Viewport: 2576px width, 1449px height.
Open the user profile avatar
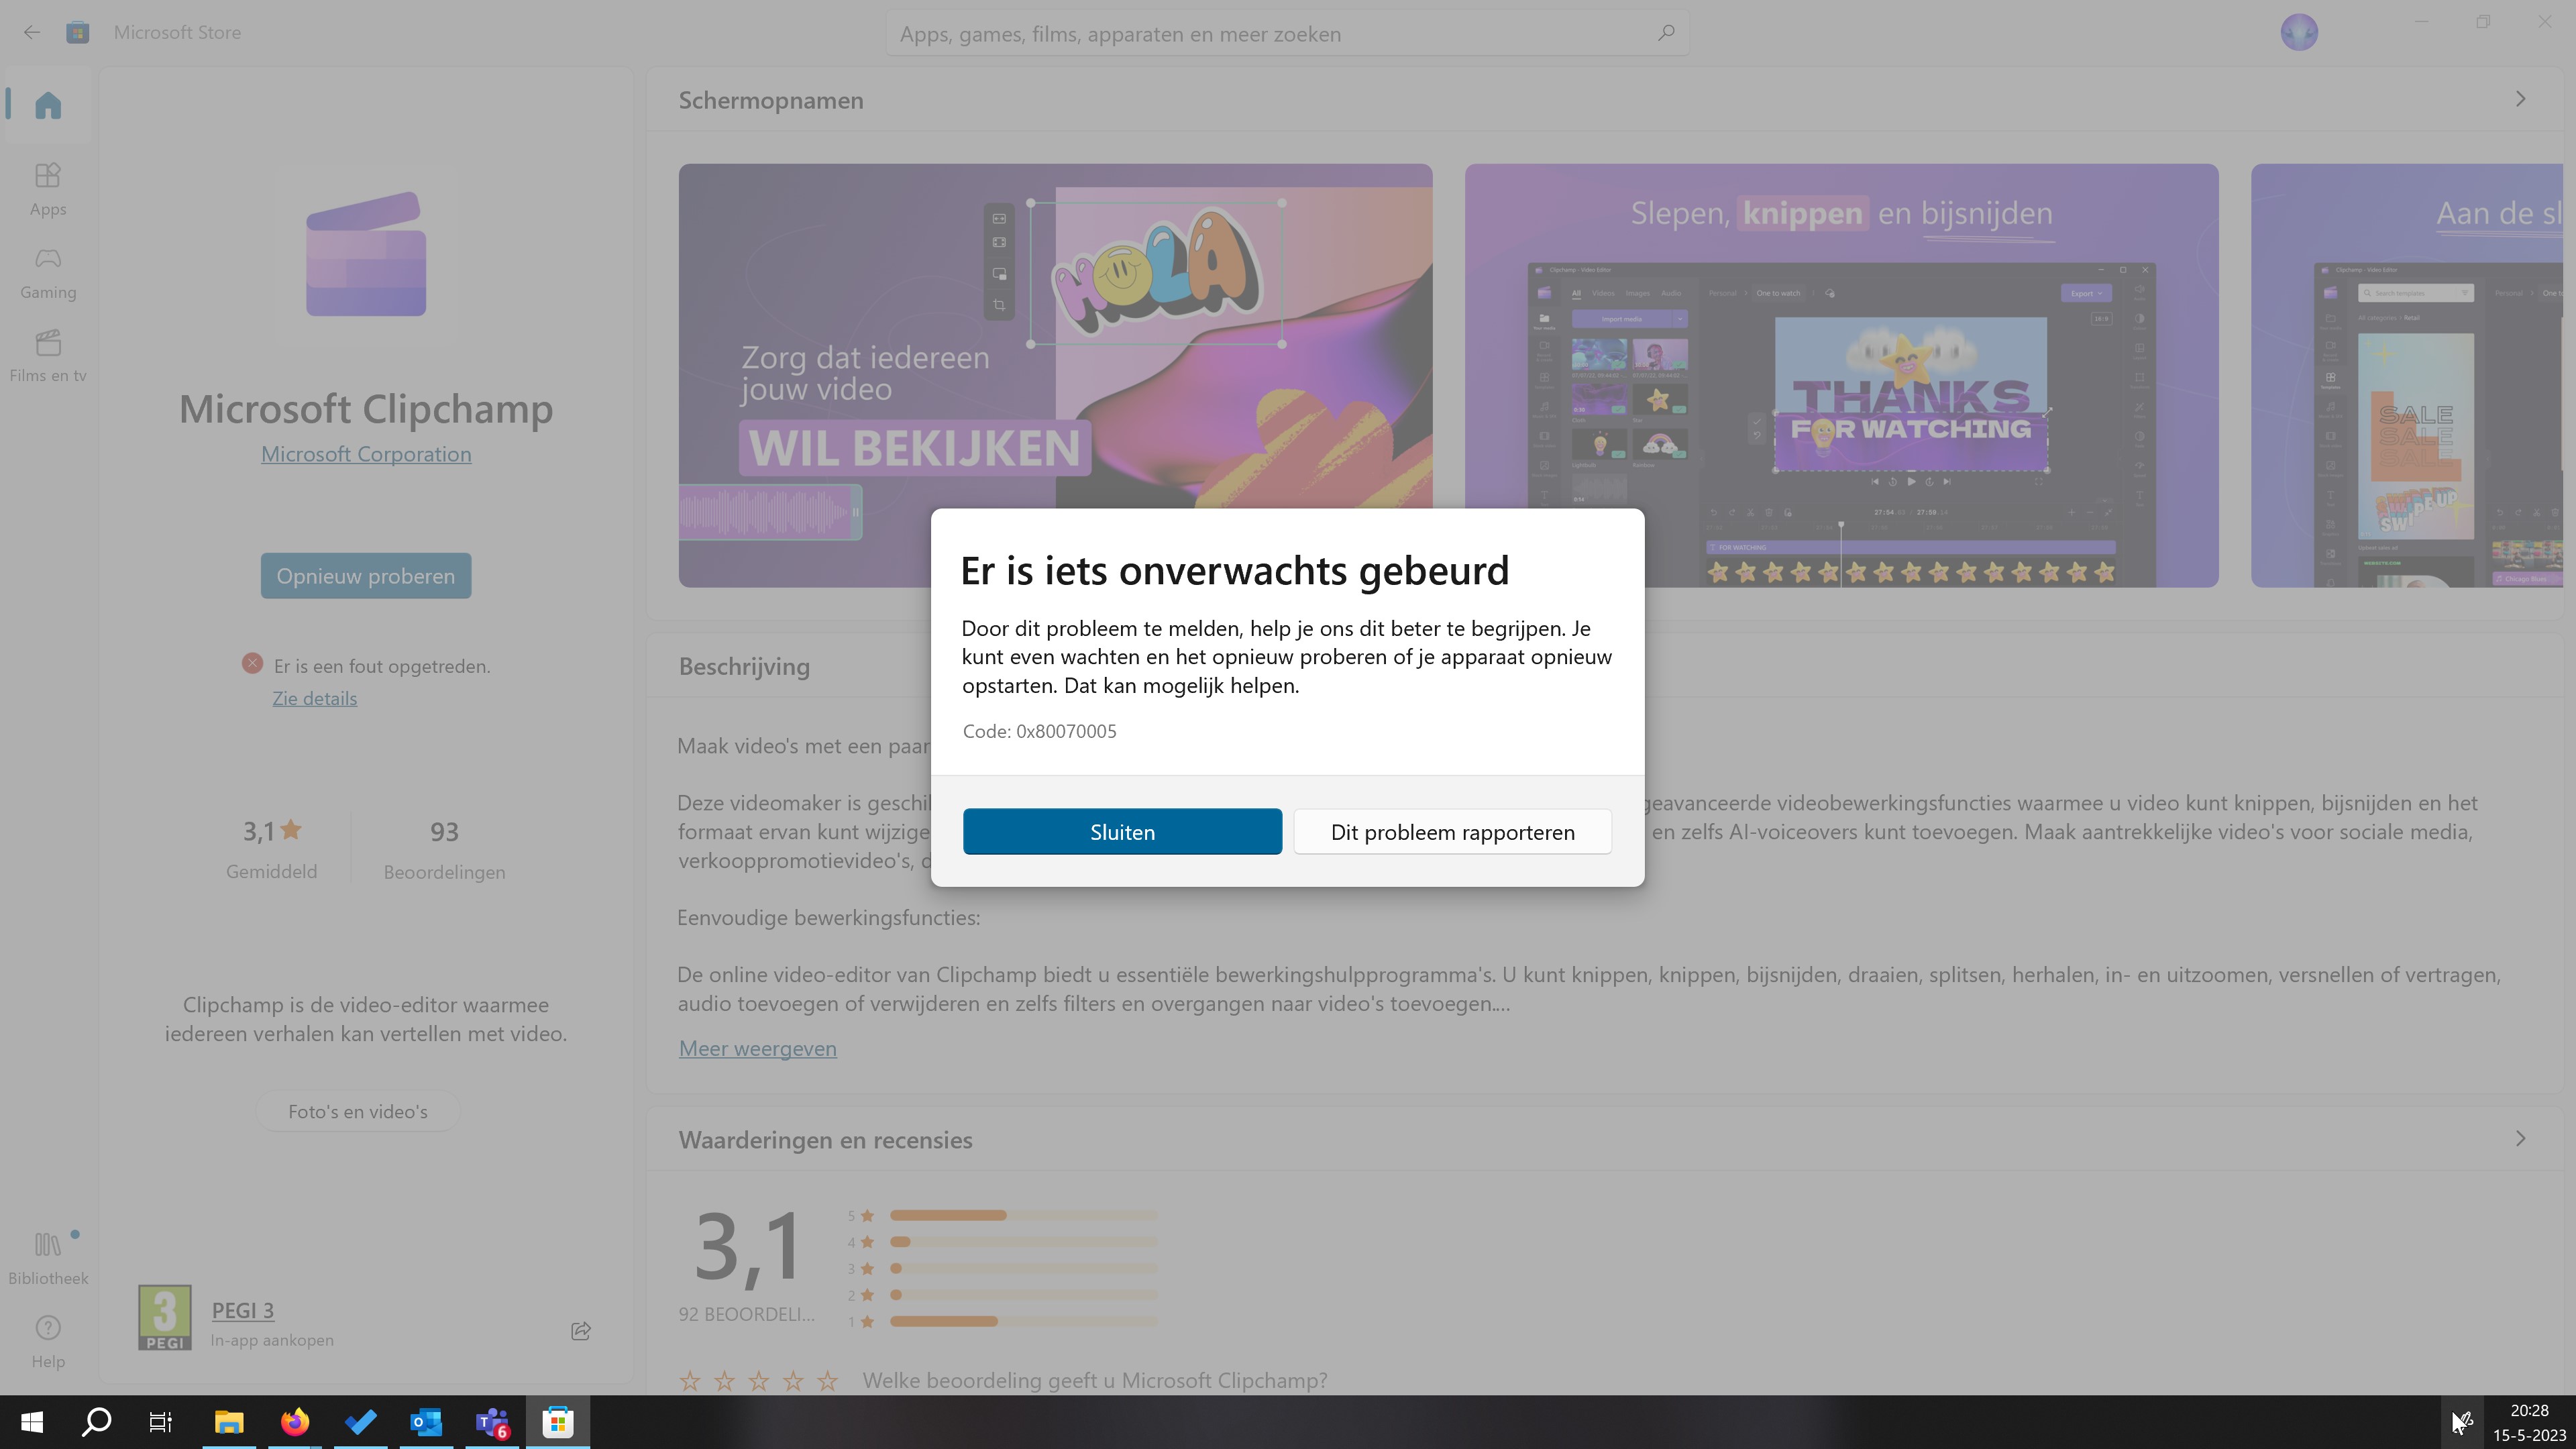(2298, 32)
